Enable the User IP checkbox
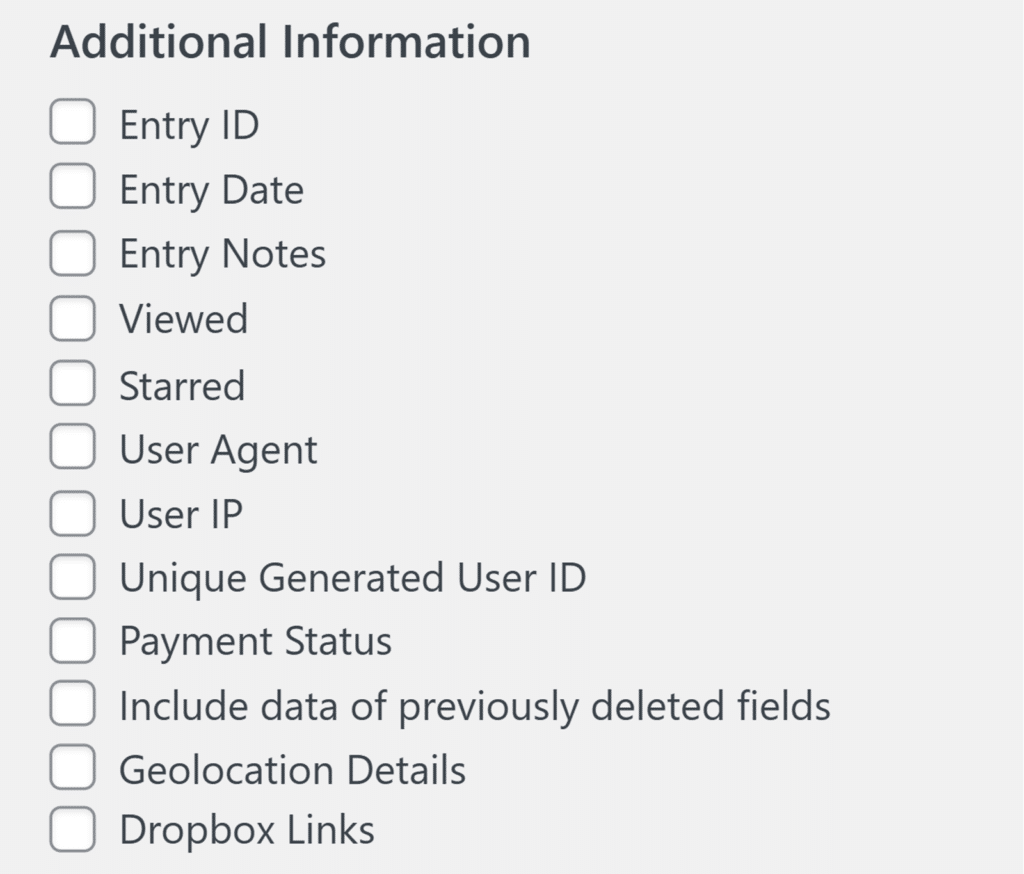This screenshot has width=1024, height=874. click(x=73, y=514)
